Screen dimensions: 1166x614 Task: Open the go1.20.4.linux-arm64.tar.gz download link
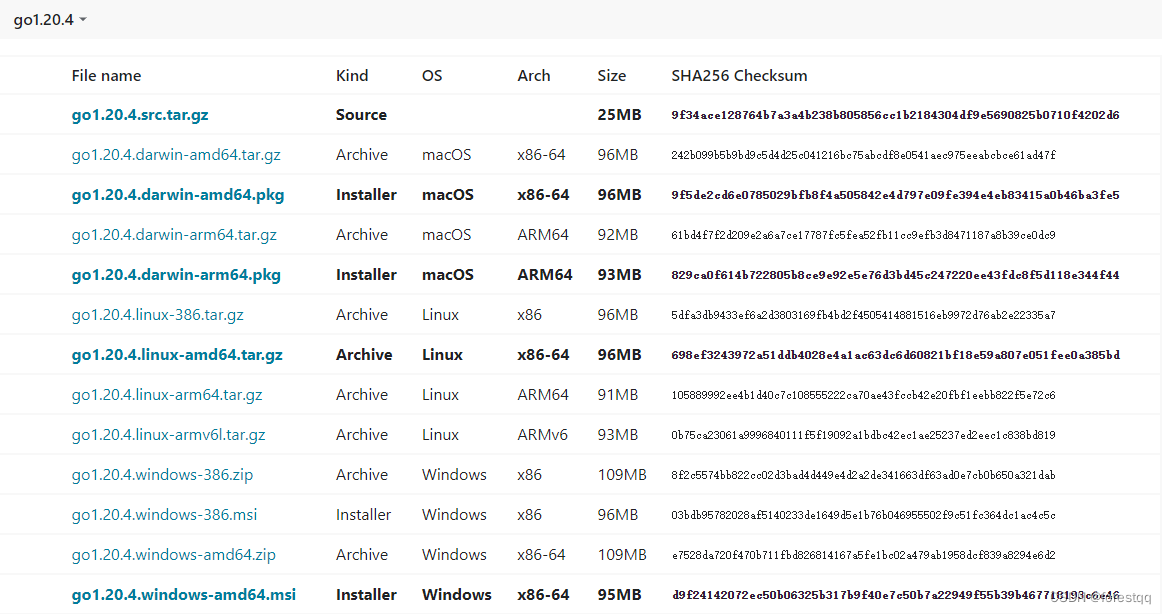pyautogui.click(x=166, y=394)
